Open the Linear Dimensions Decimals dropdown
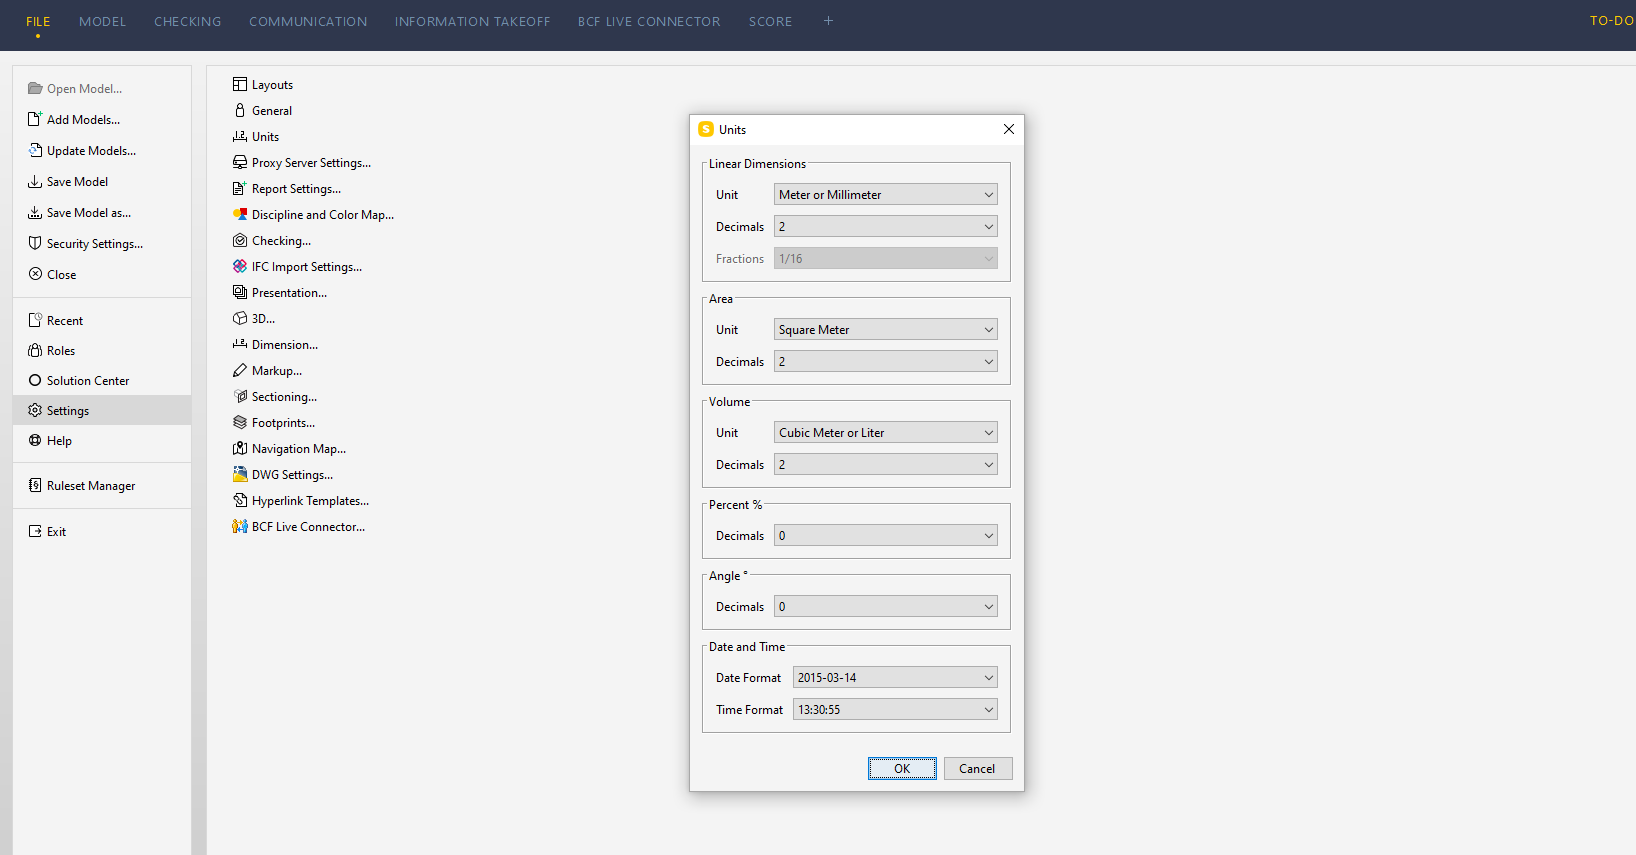The height and width of the screenshot is (855, 1636). tap(885, 226)
